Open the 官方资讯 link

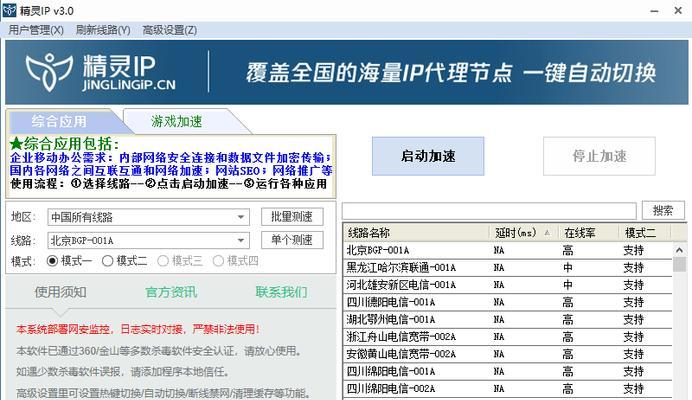tap(171, 292)
